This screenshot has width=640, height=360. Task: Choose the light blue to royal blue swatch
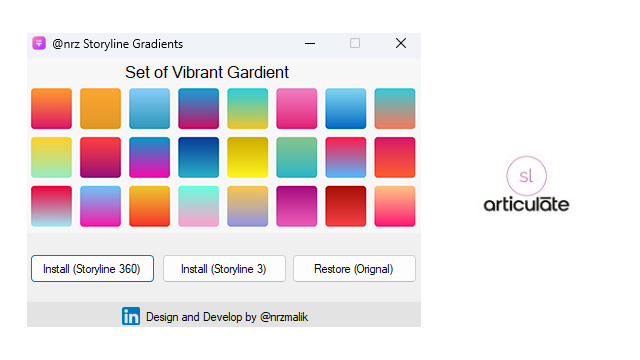click(346, 109)
